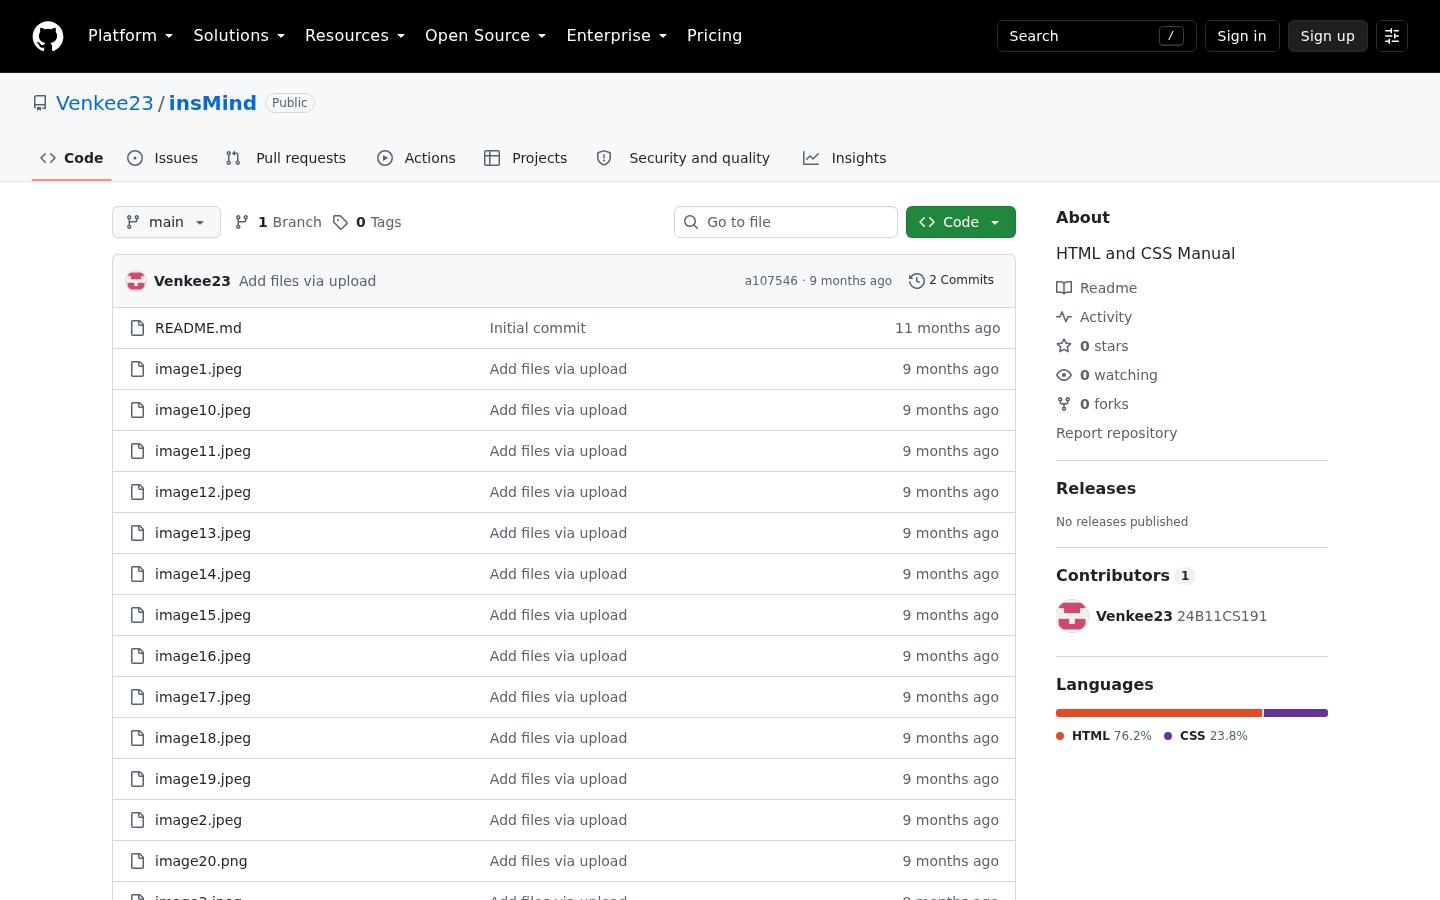Viewport: 1440px width, 900px height.
Task: Open the Projects tab
Action: pyautogui.click(x=526, y=158)
